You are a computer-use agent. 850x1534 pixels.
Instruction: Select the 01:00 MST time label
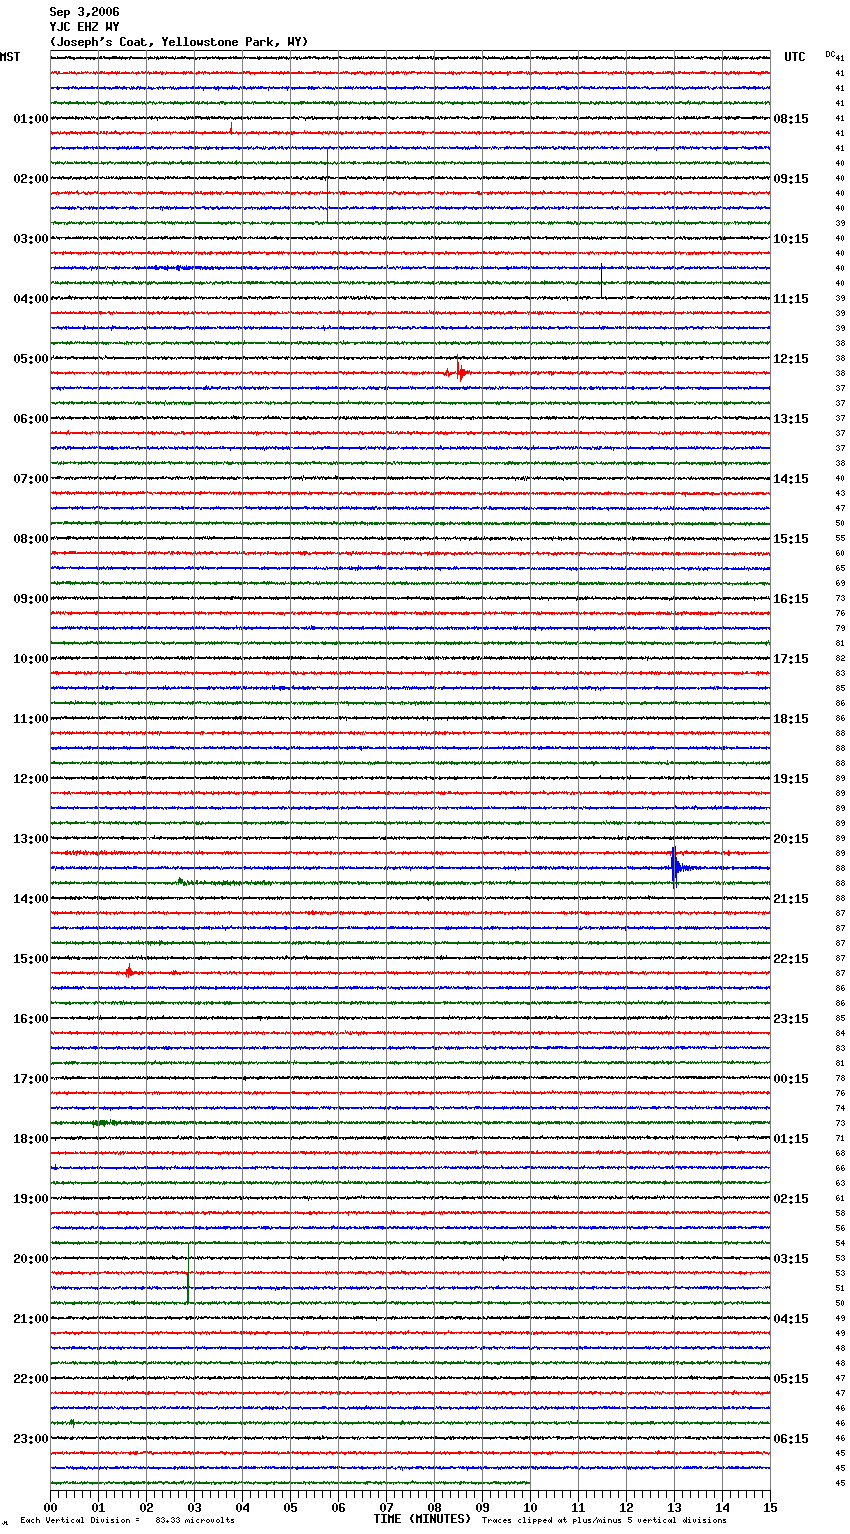pyautogui.click(x=31, y=119)
